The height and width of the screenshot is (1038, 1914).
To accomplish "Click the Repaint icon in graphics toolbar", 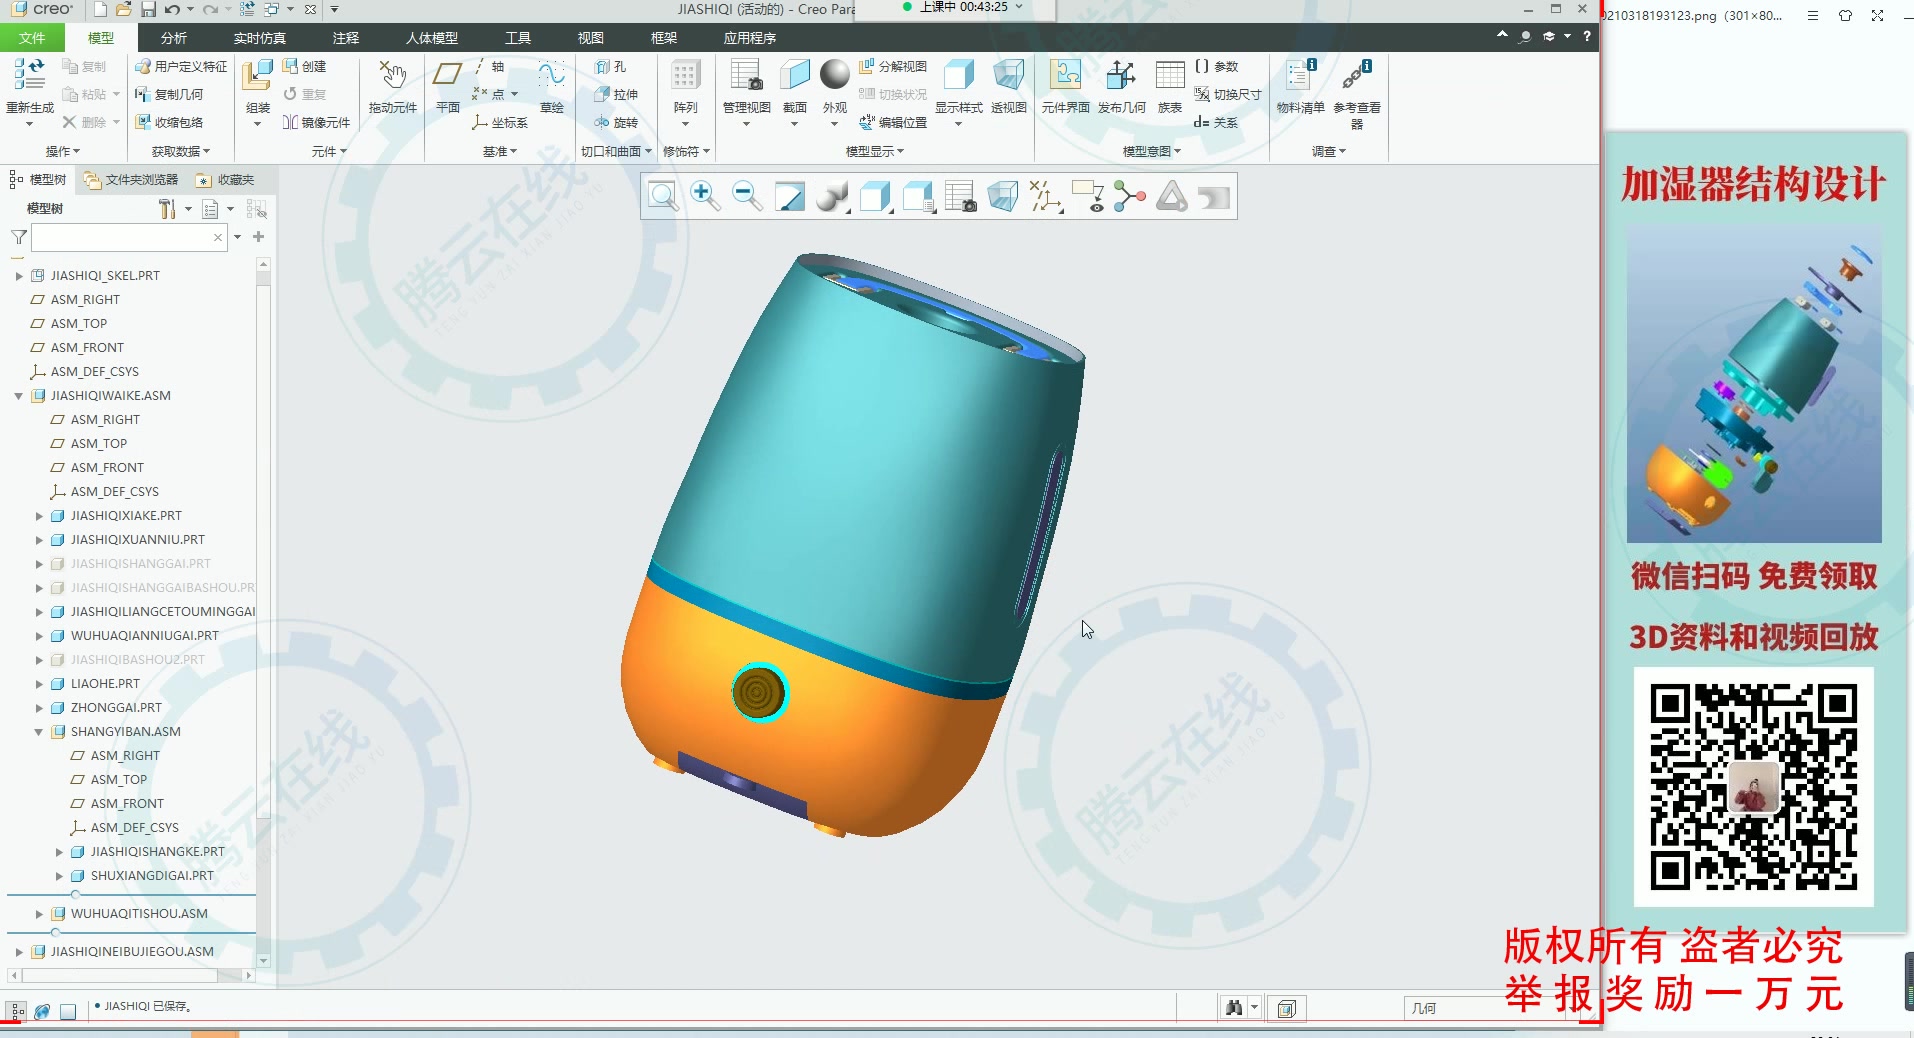I will [x=790, y=196].
